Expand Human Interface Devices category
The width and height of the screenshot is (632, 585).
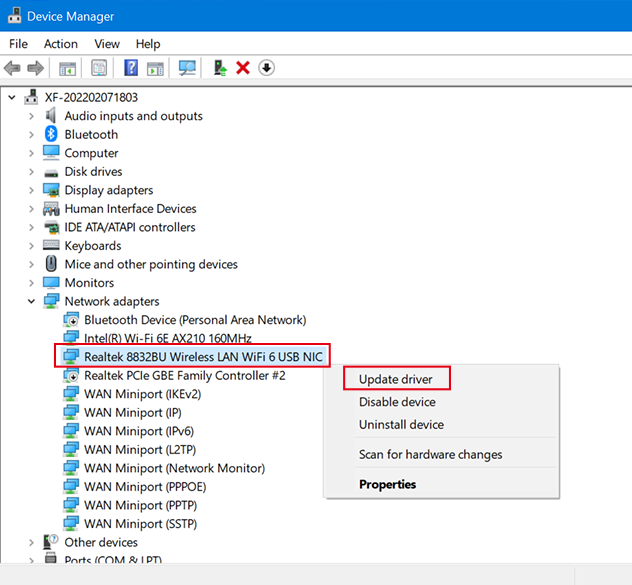[x=31, y=209]
